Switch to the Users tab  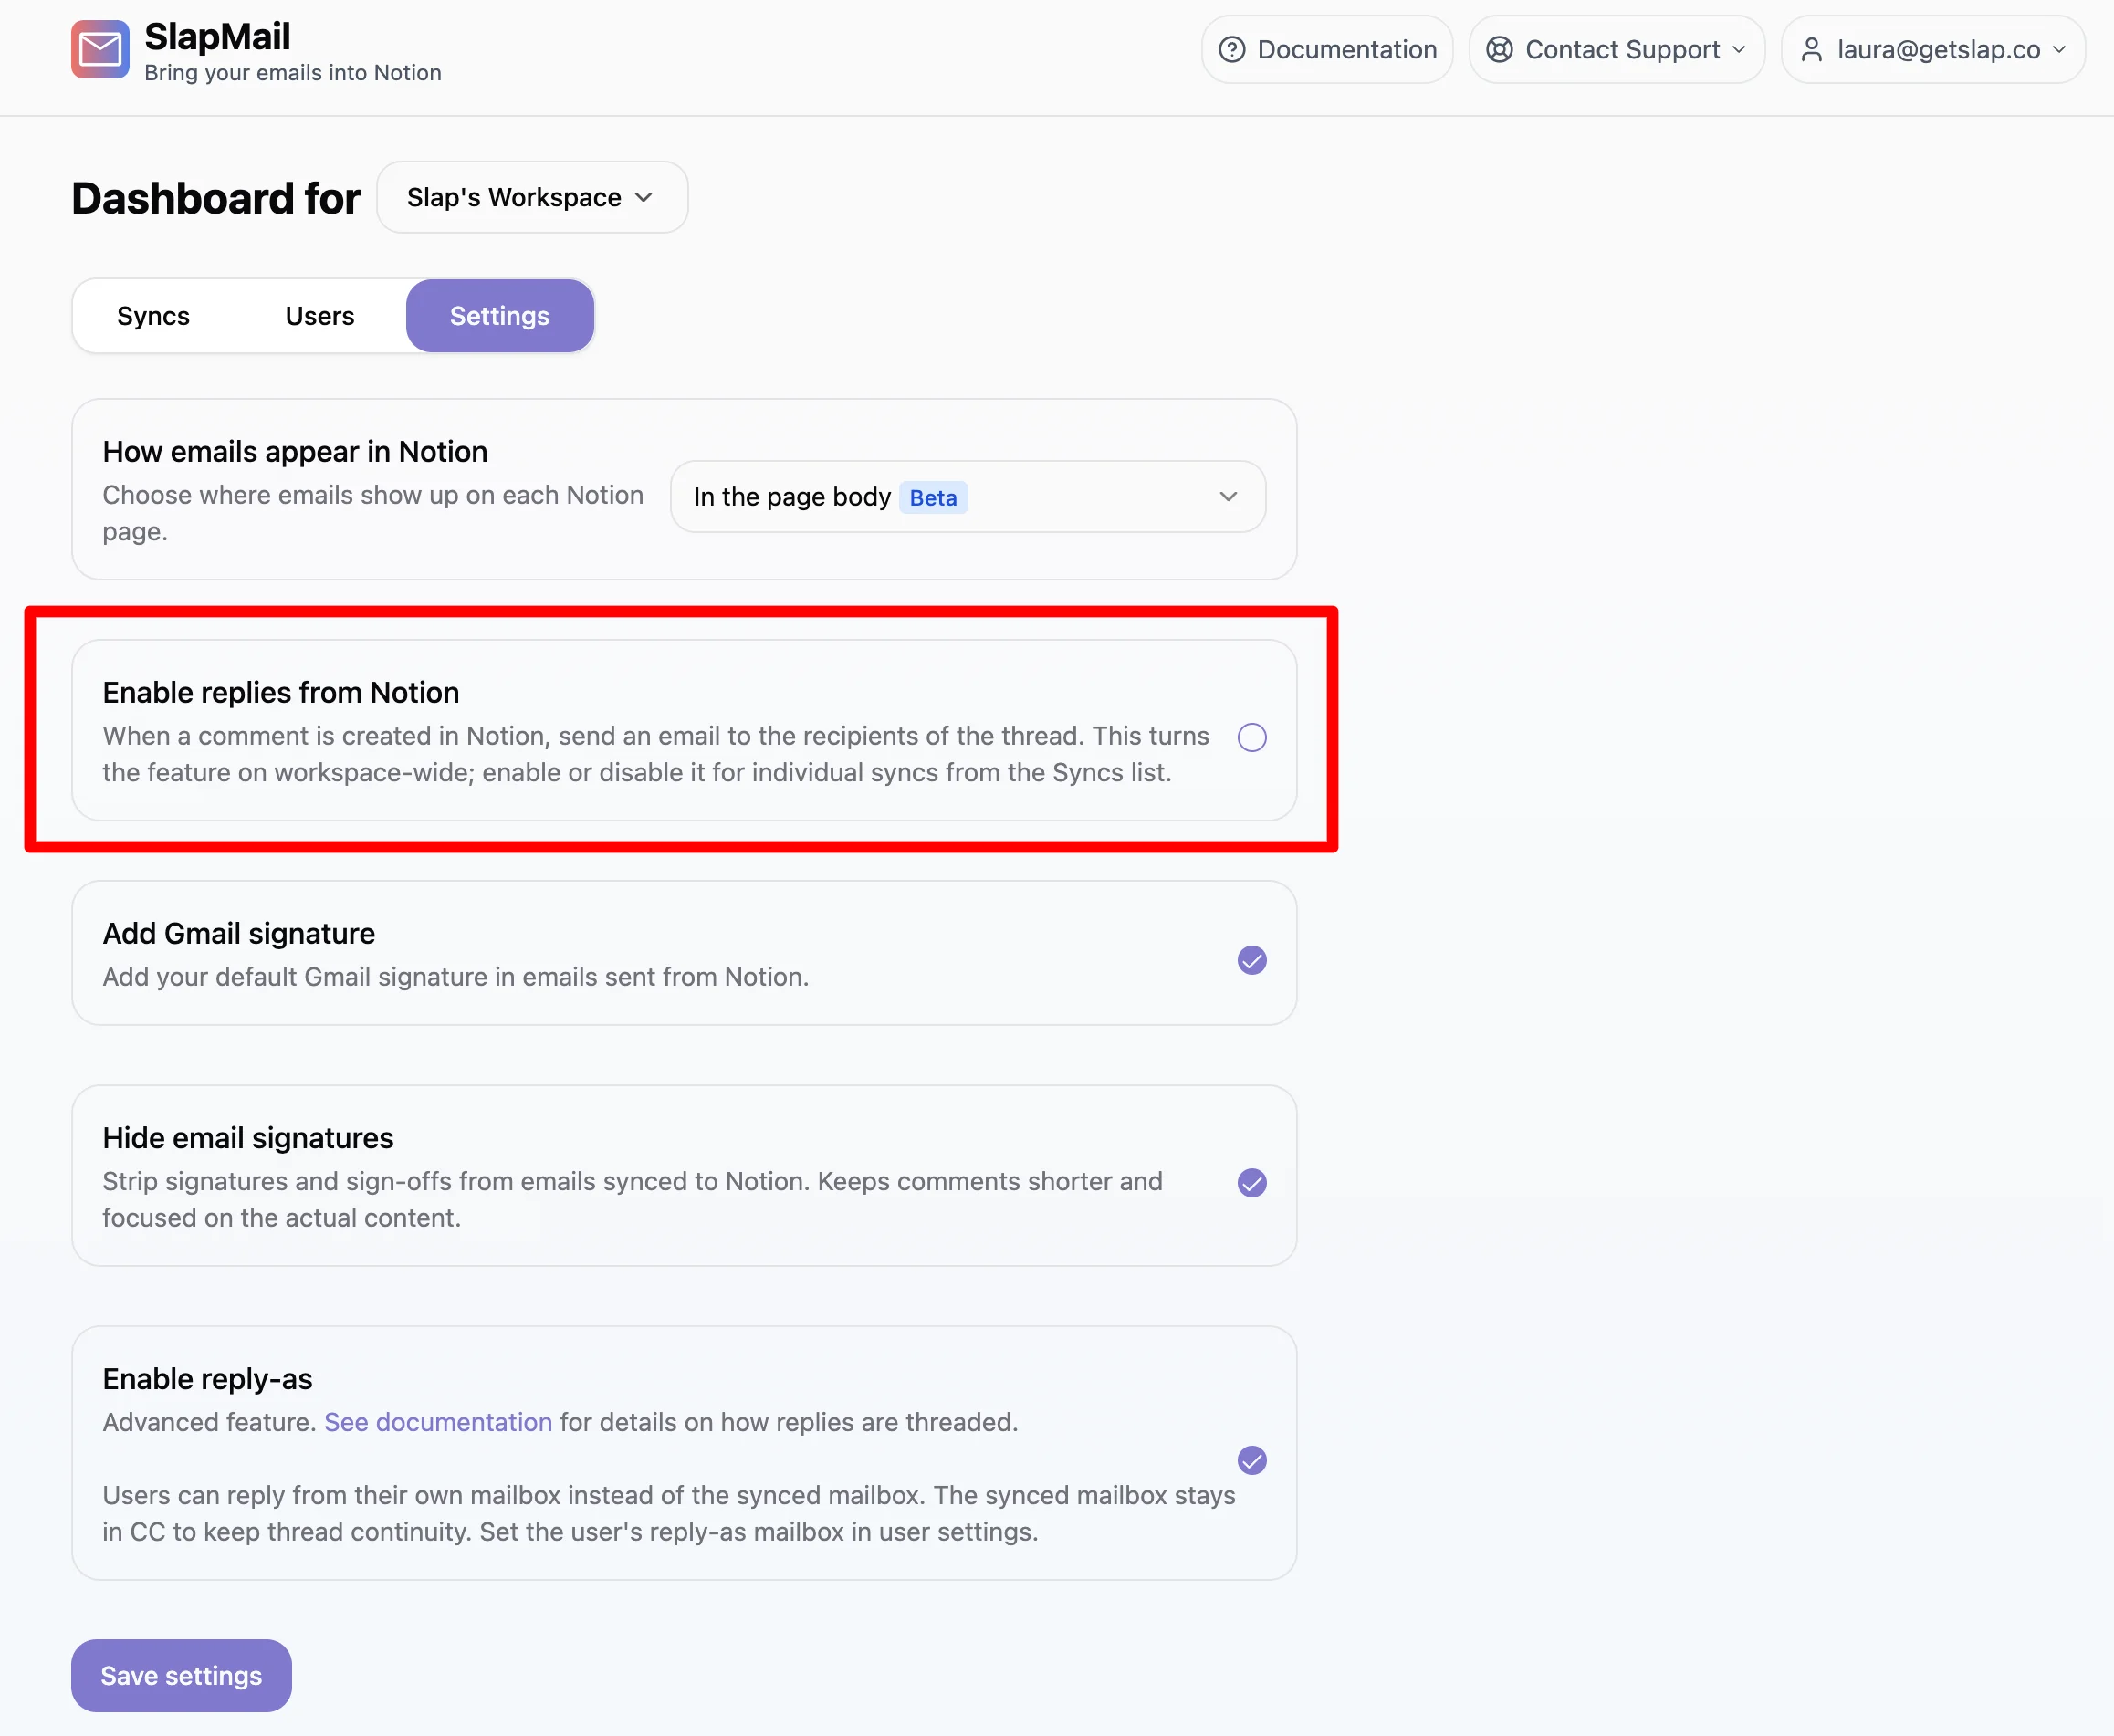coord(319,316)
